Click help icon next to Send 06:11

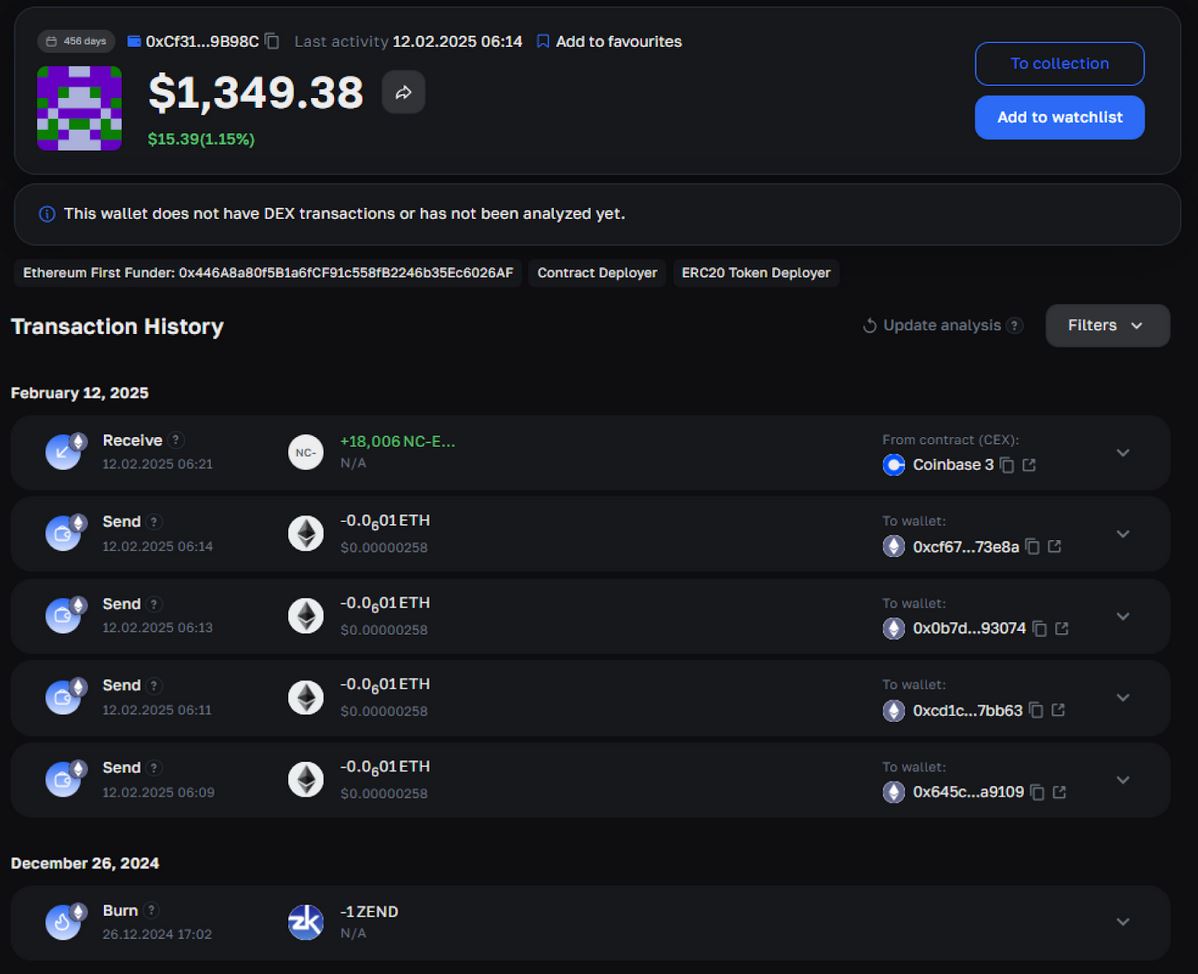tap(154, 685)
